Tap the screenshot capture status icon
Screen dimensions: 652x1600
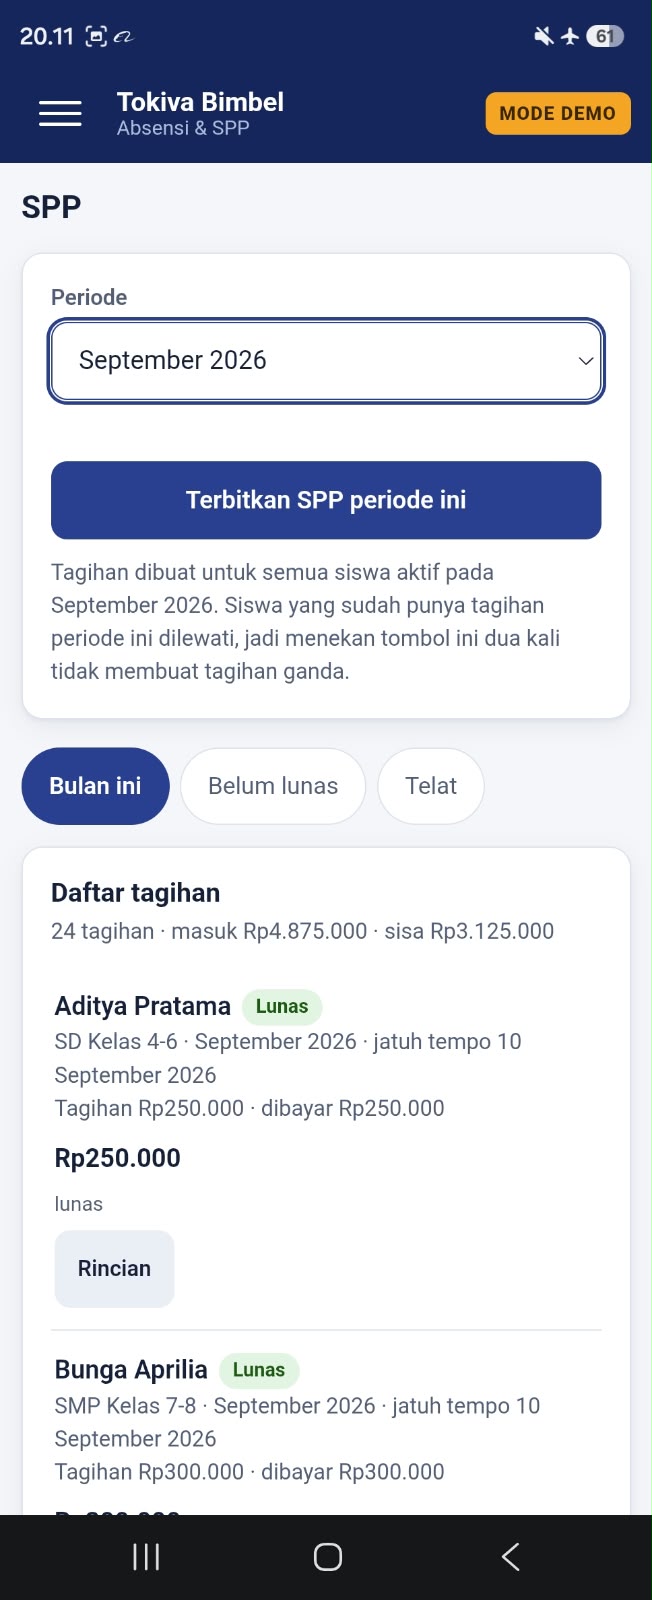tap(96, 37)
